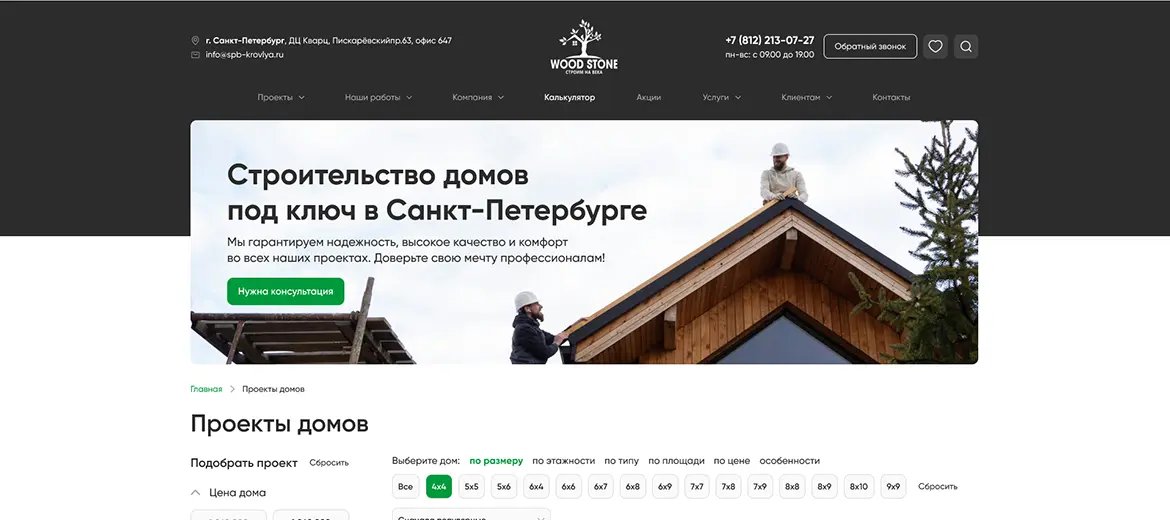Image resolution: width=1170 pixels, height=520 pixels.
Task: Select the по размеру filter tab
Action: point(496,461)
